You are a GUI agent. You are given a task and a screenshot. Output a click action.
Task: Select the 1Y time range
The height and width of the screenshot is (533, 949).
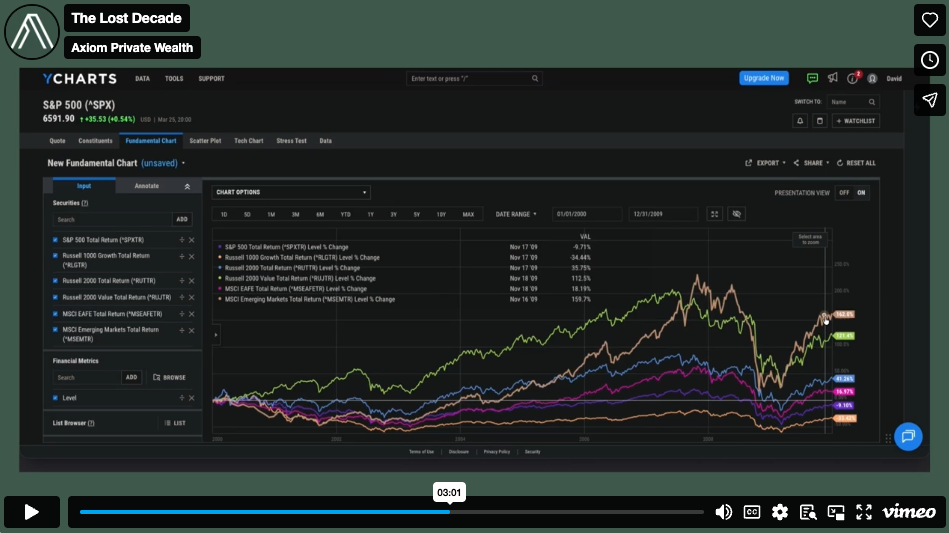click(x=370, y=214)
